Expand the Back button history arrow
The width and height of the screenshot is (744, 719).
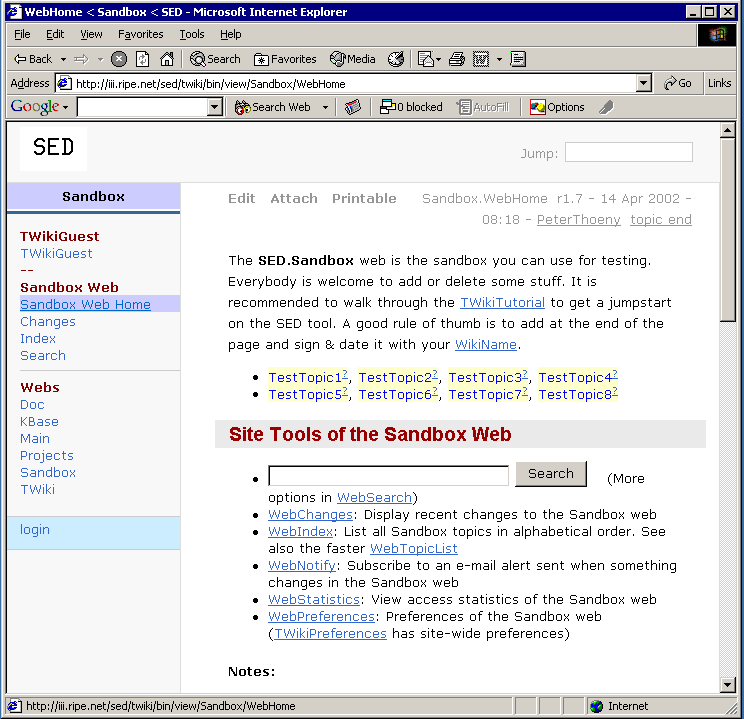63,59
